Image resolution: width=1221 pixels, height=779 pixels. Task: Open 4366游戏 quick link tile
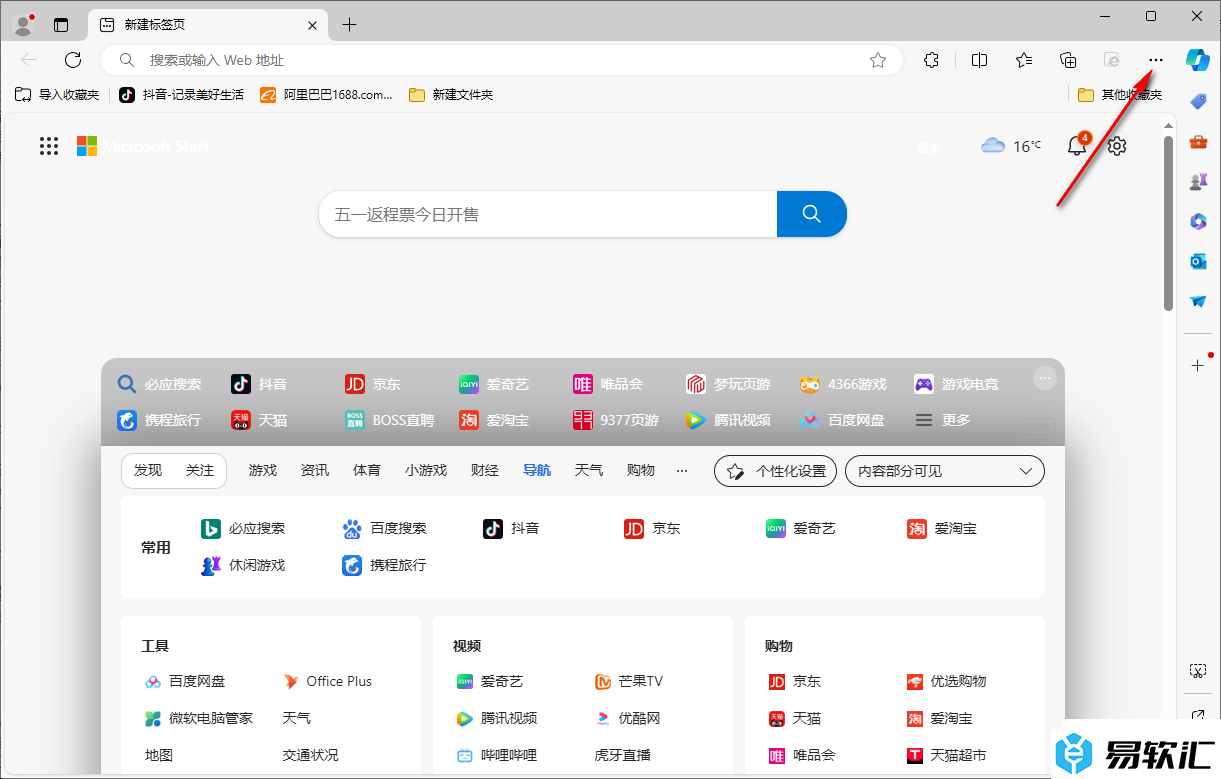point(843,384)
